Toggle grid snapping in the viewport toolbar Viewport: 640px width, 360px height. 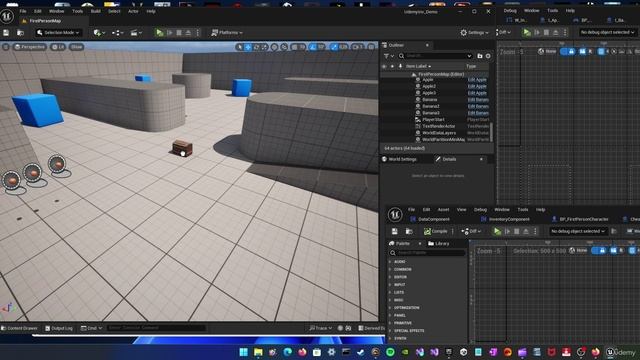(295, 47)
